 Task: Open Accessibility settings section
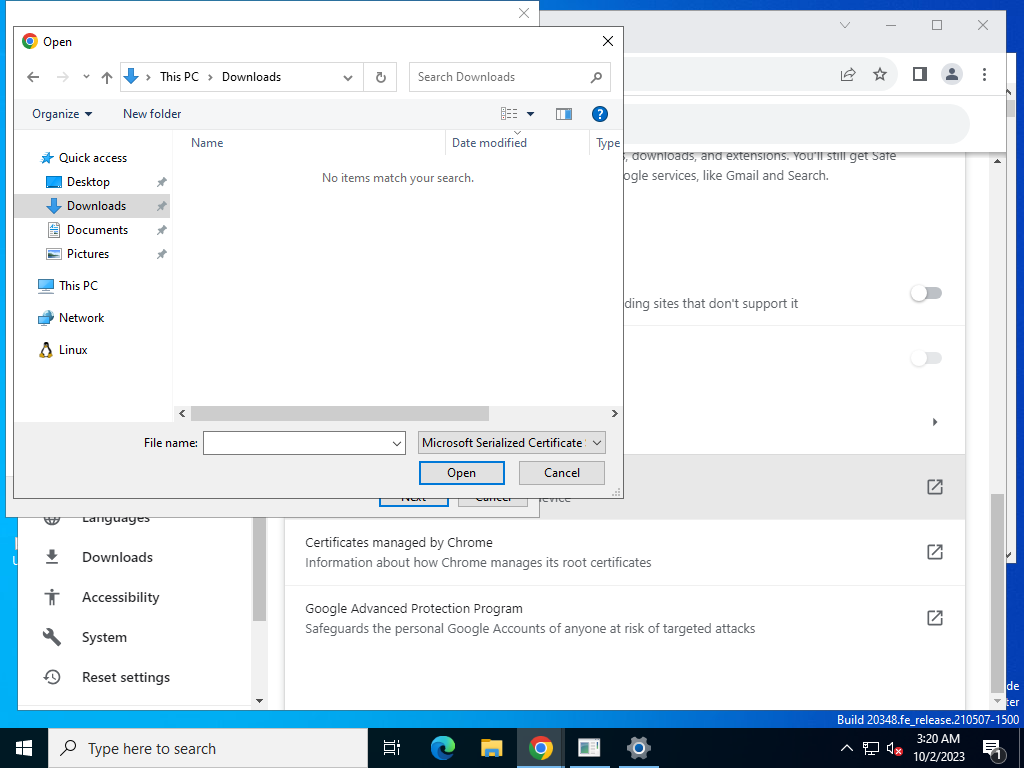click(x=120, y=597)
